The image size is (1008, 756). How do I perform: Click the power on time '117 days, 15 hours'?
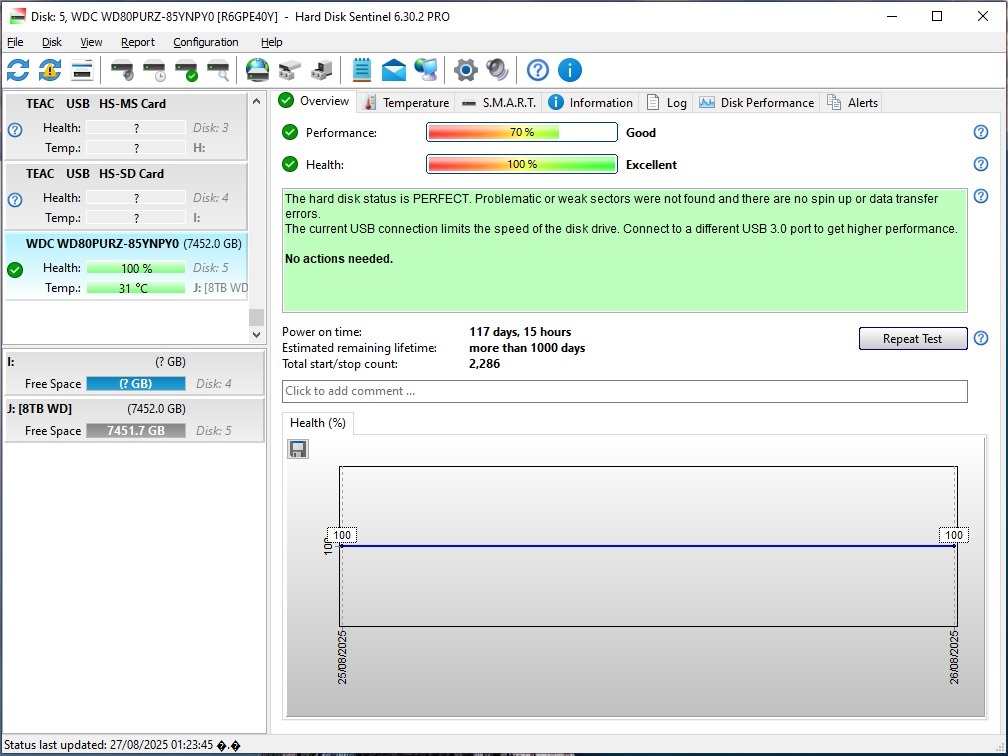[520, 332]
